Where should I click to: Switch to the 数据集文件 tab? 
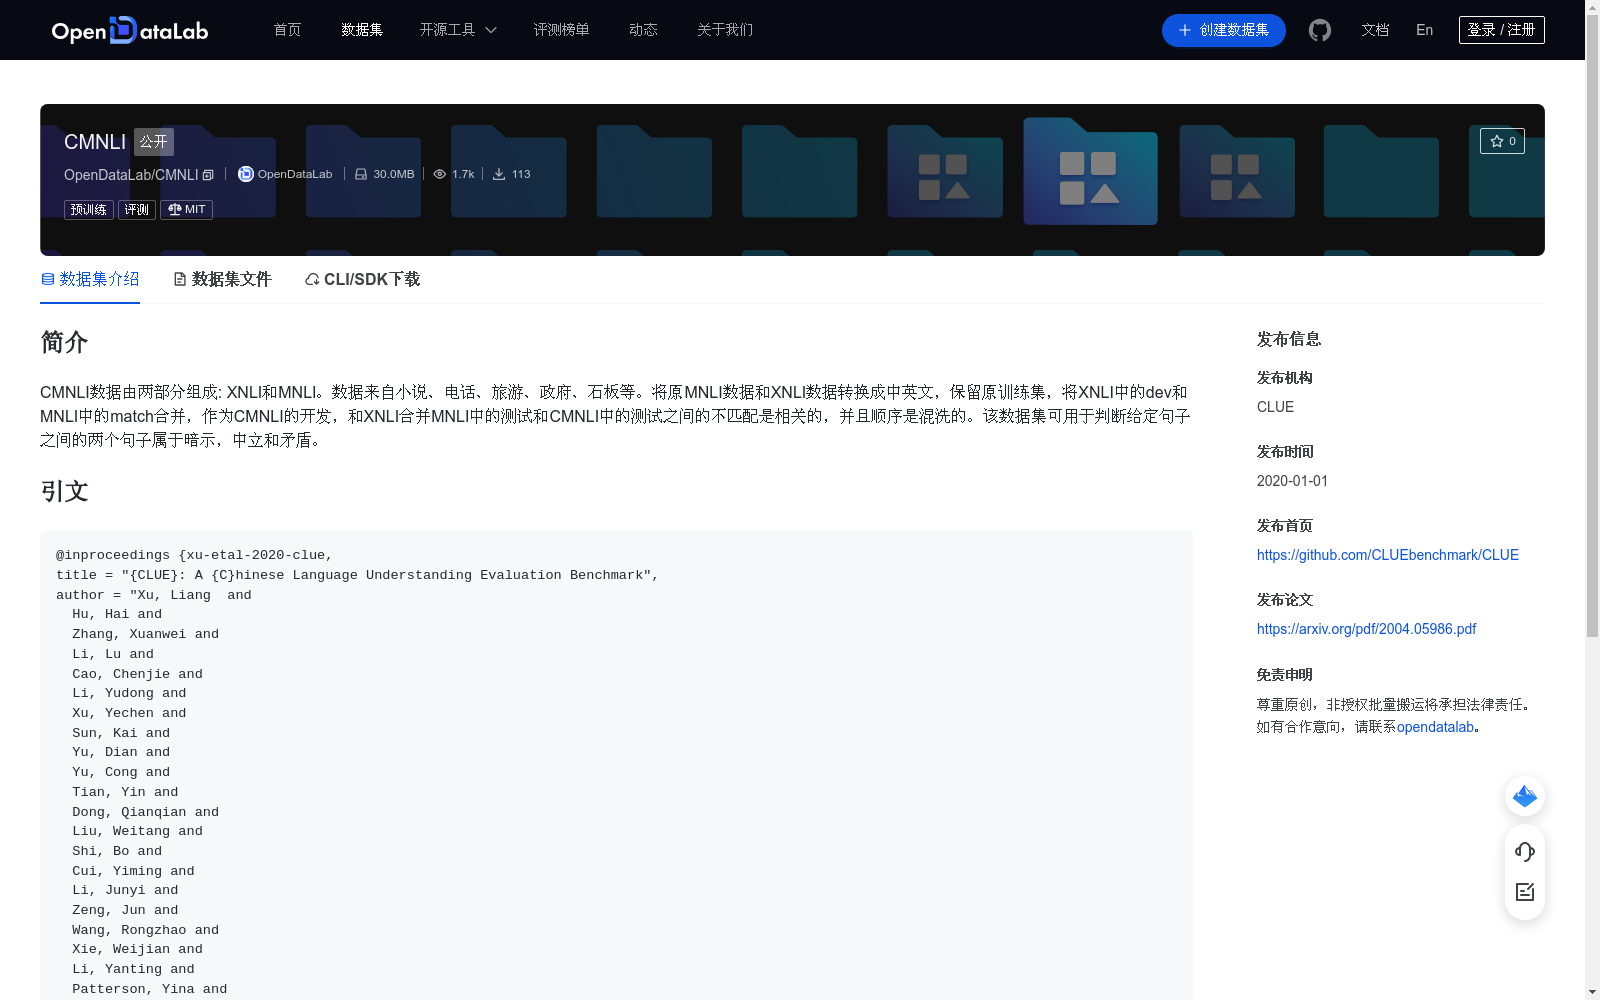coord(221,279)
